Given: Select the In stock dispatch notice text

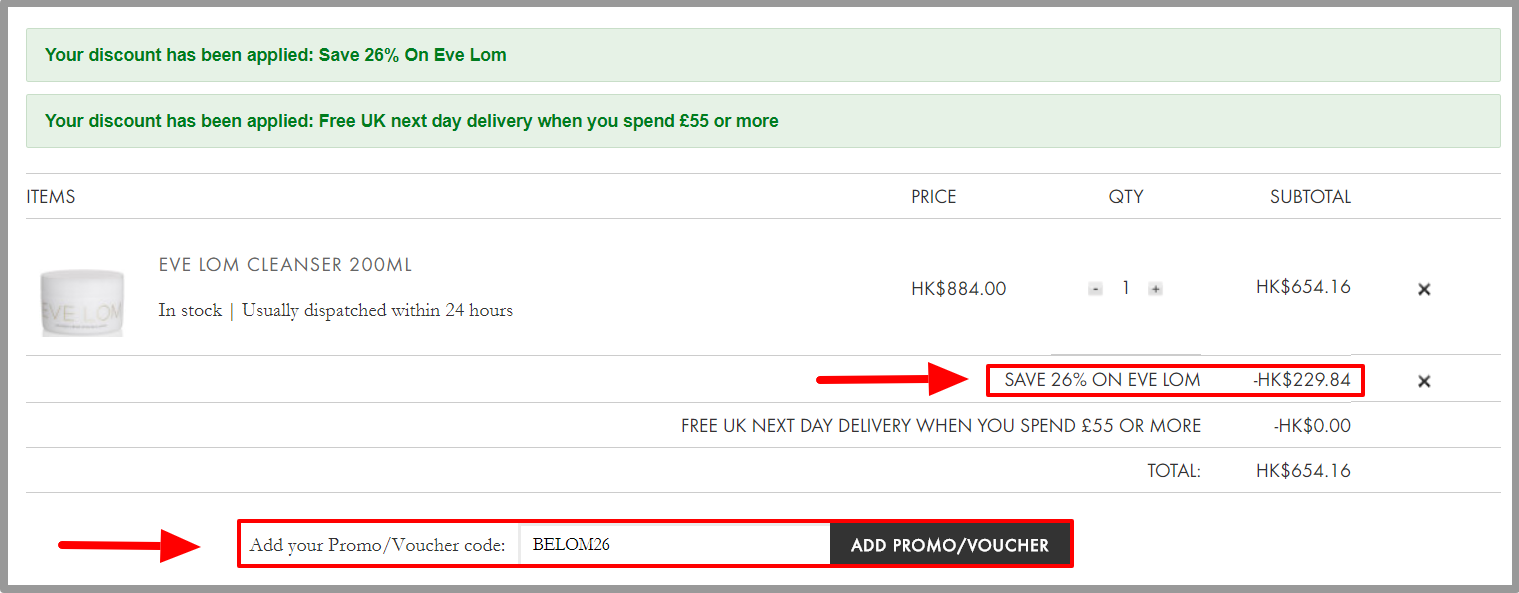Looking at the screenshot, I should [335, 310].
